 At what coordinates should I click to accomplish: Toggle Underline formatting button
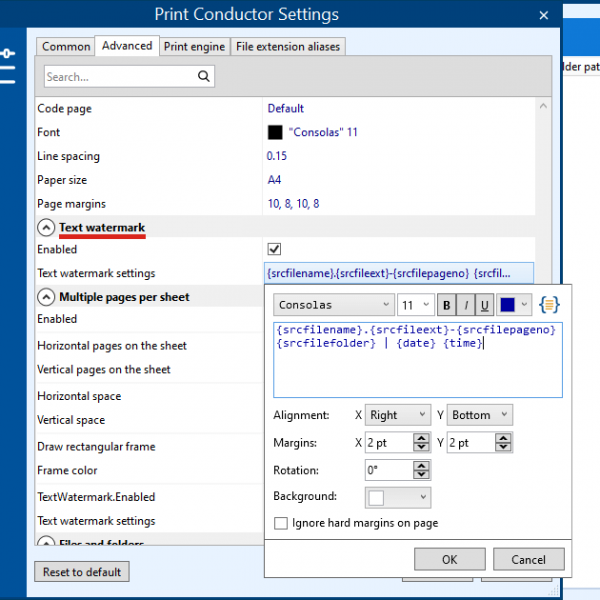484,305
